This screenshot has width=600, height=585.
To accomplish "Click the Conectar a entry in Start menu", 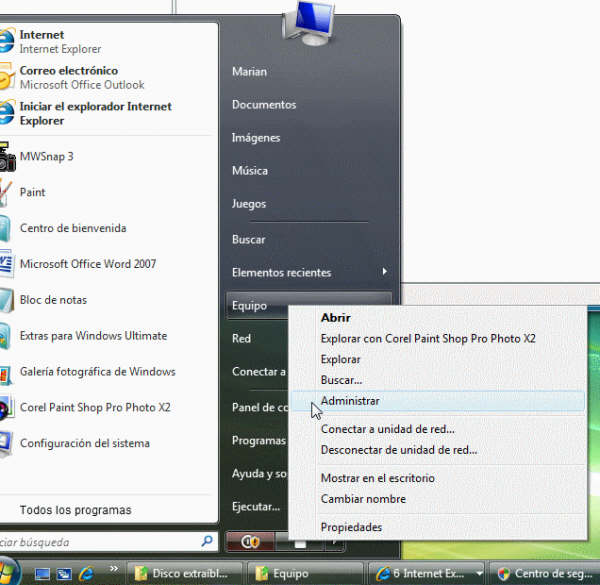I will point(259,372).
